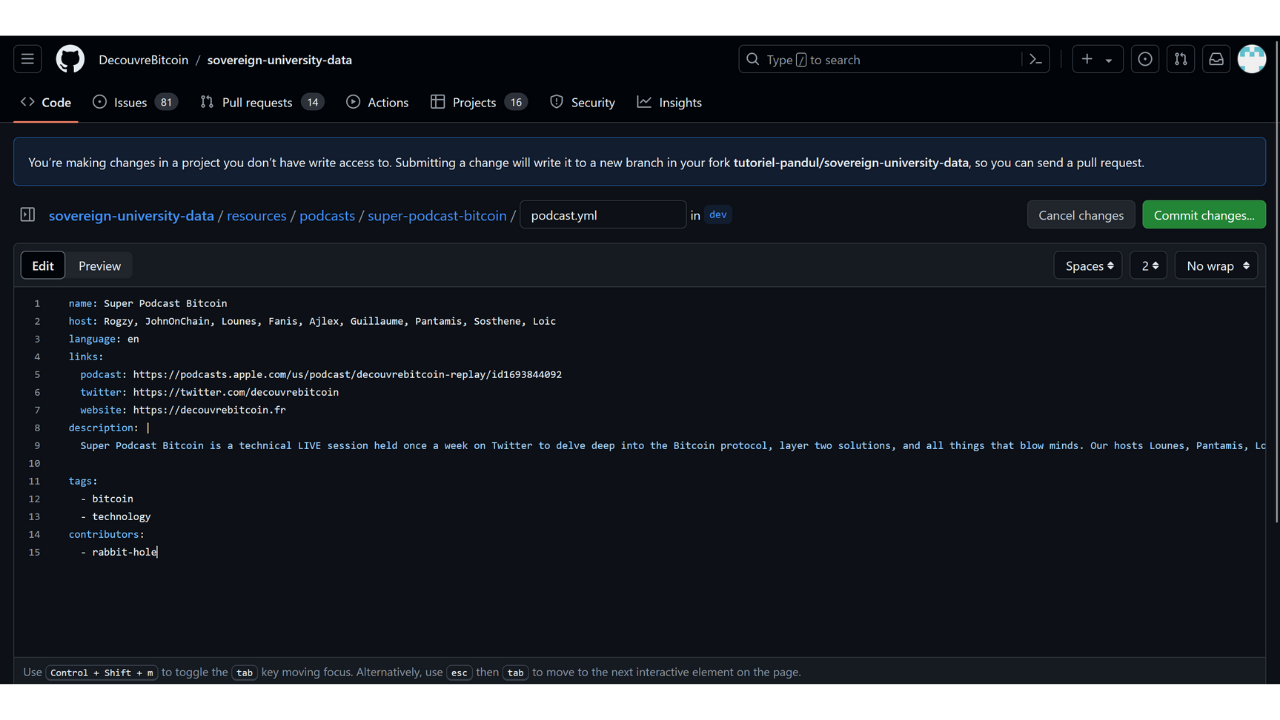This screenshot has height=720, width=1280.
Task: Click the Apple podcast URL on line 5
Action: tap(347, 374)
